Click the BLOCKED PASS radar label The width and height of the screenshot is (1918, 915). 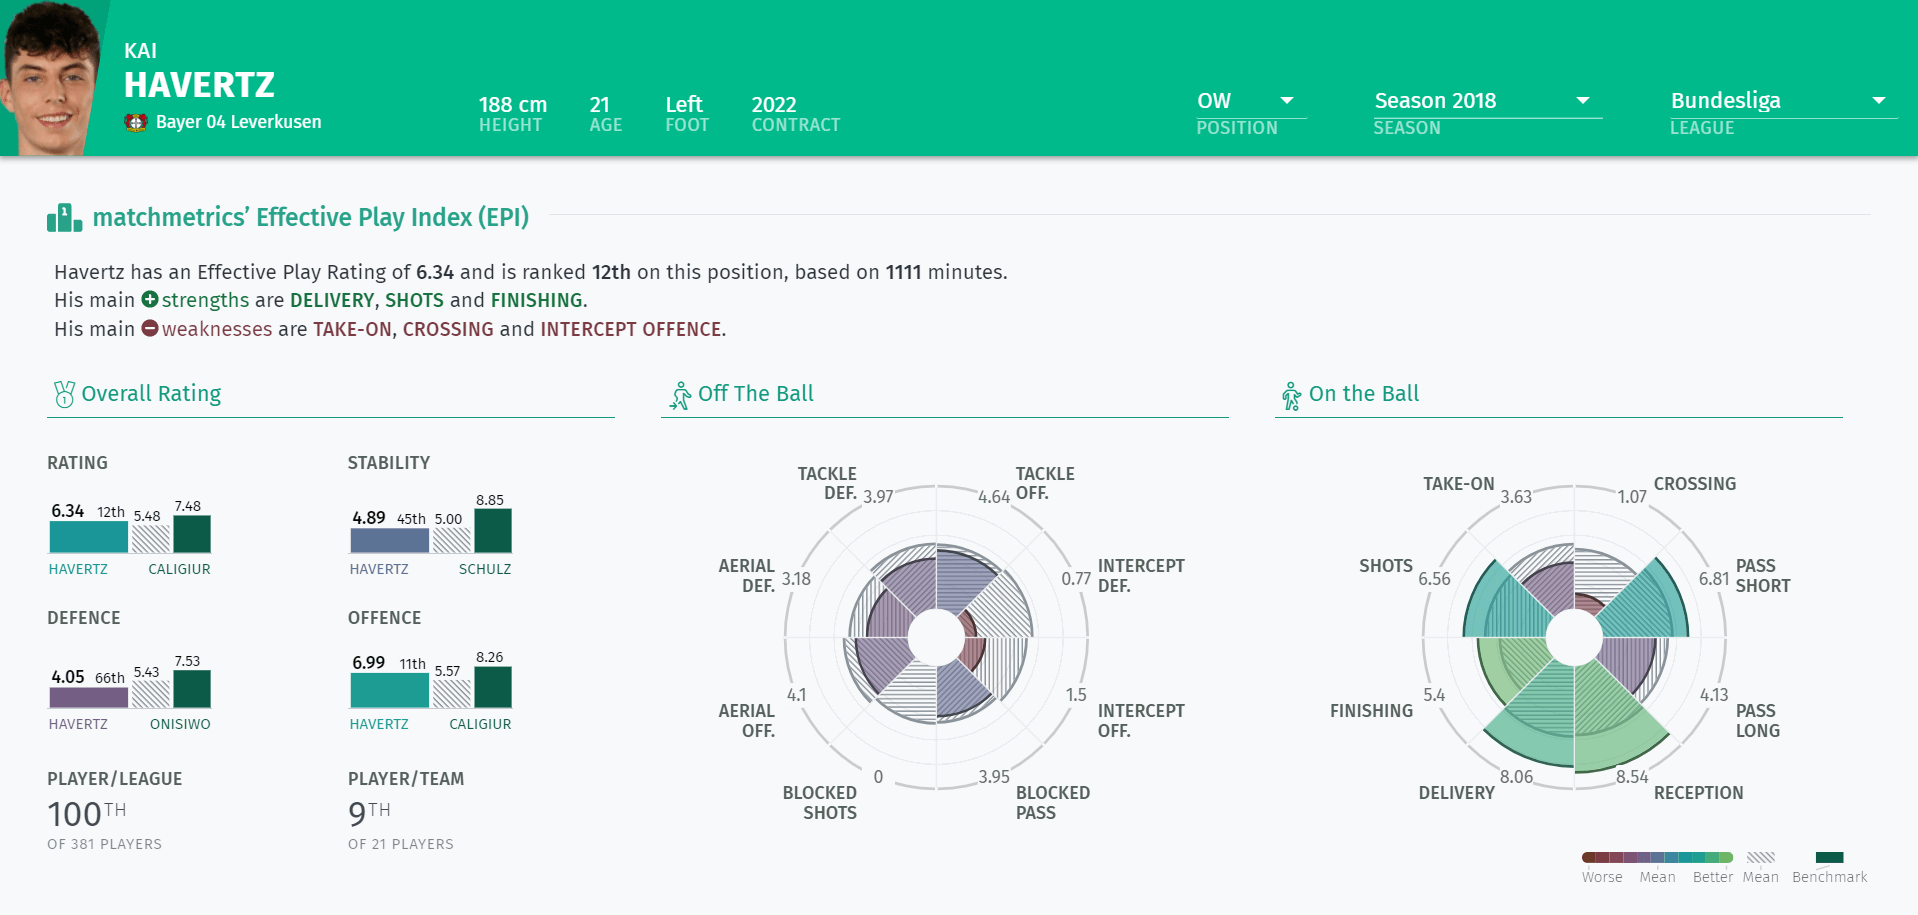pos(1053,803)
